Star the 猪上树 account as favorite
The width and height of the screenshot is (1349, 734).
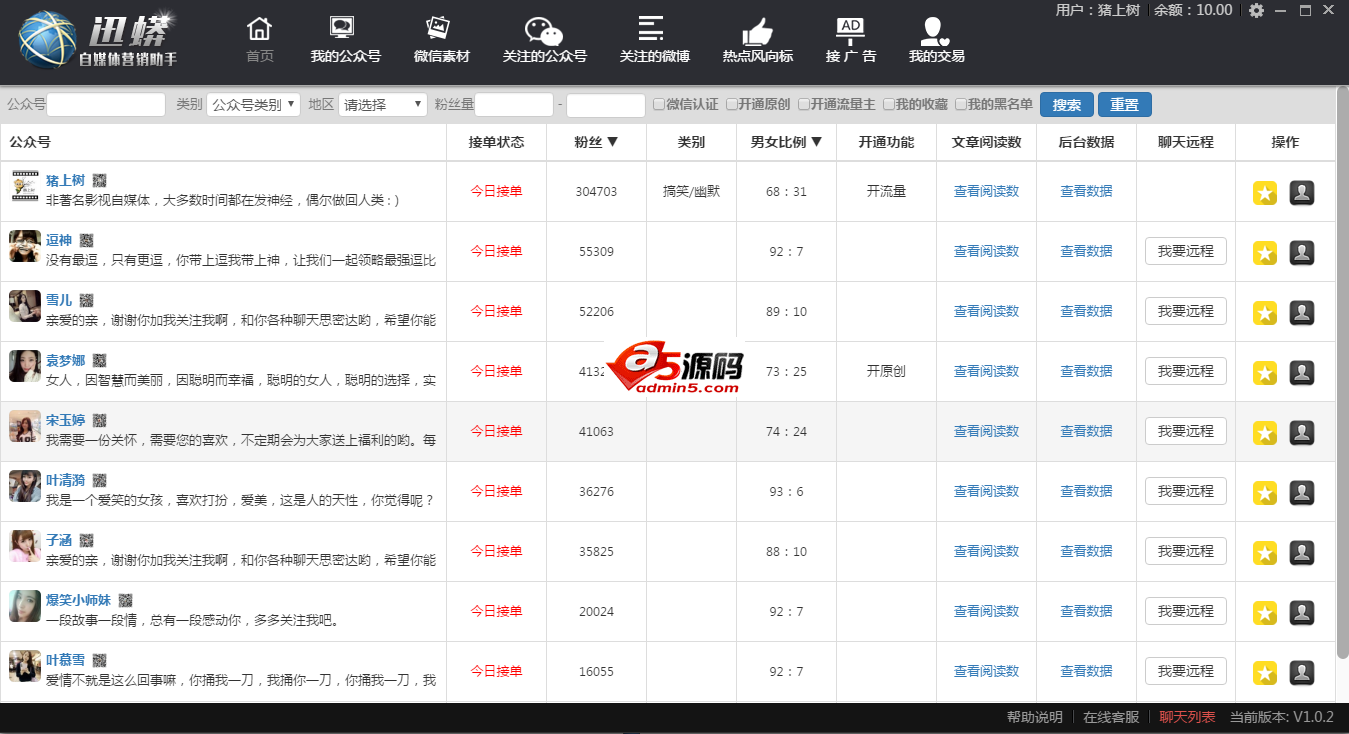[x=1265, y=193]
